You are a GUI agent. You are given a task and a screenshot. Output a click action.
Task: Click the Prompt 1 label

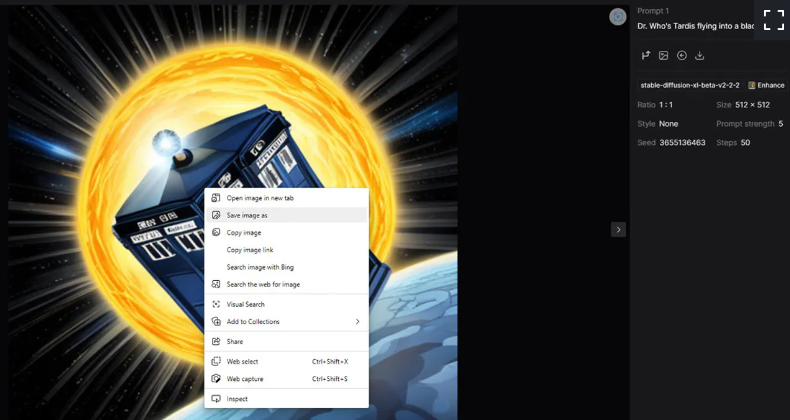click(653, 11)
